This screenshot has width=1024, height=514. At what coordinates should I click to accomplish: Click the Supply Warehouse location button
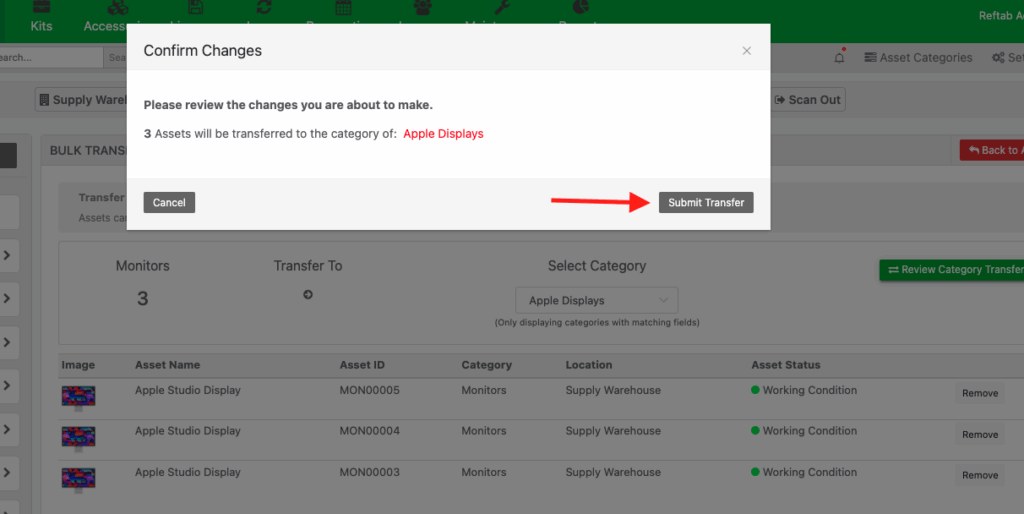click(x=81, y=100)
